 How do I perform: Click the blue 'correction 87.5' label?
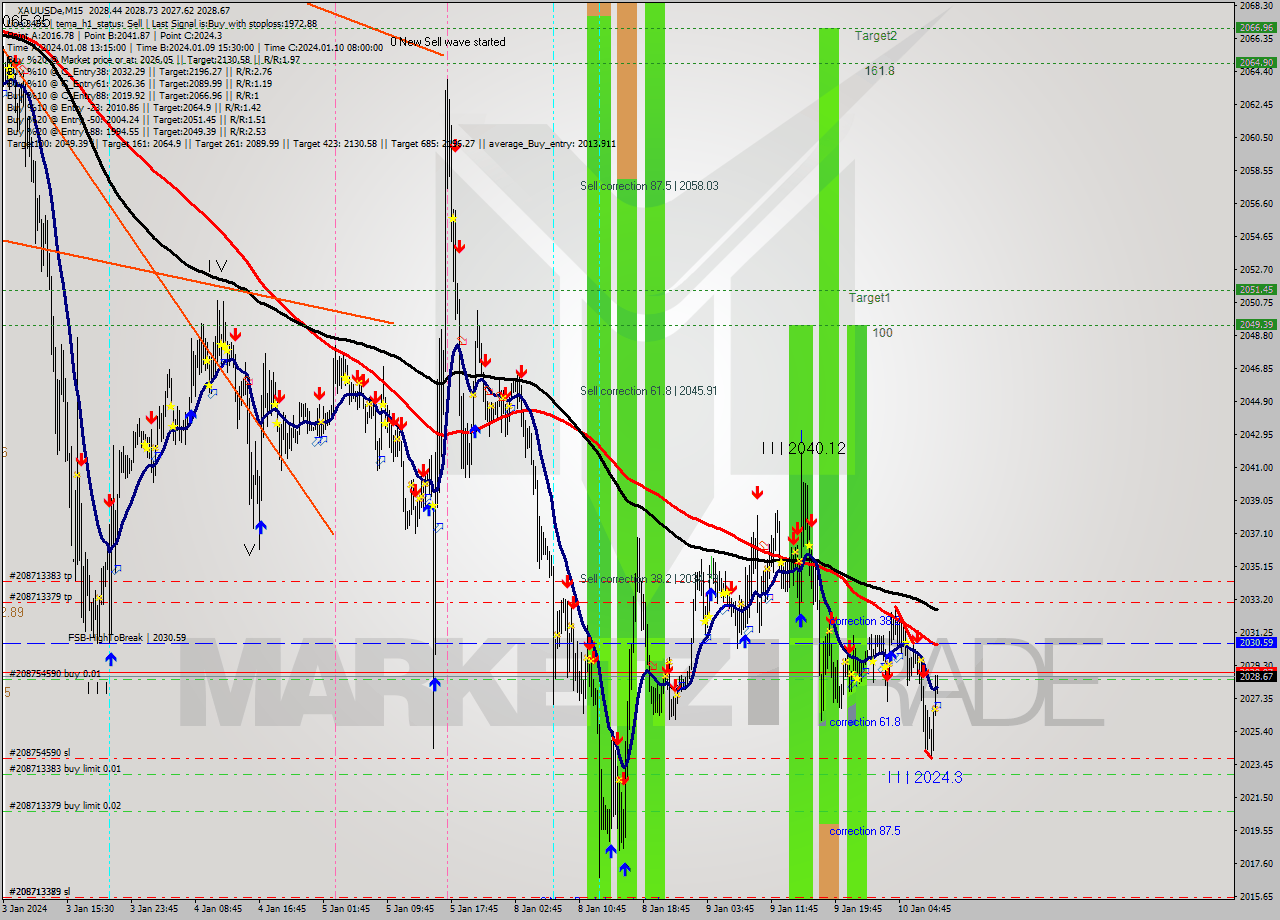click(865, 831)
